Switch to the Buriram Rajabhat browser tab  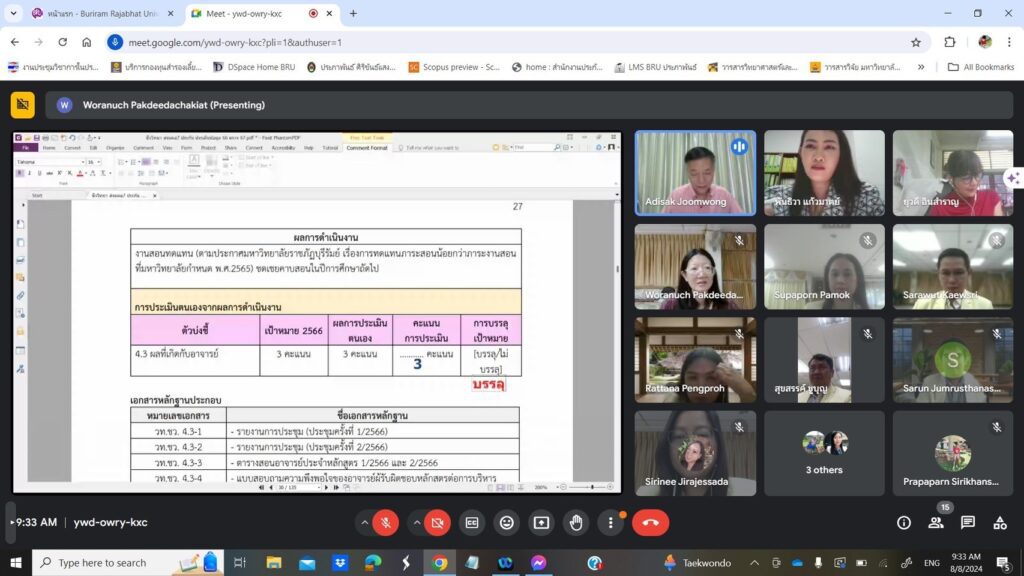click(x=103, y=13)
